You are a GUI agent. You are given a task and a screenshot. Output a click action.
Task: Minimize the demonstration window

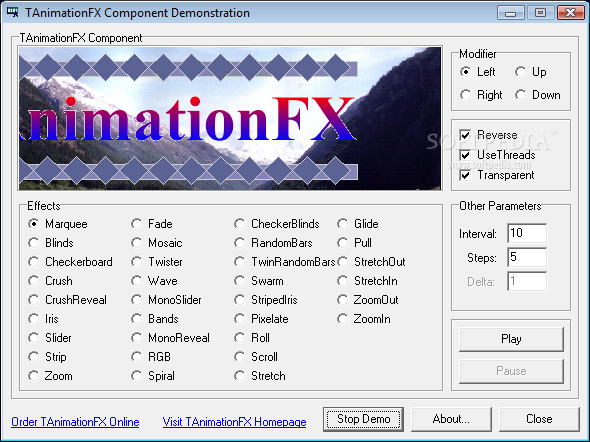click(511, 13)
